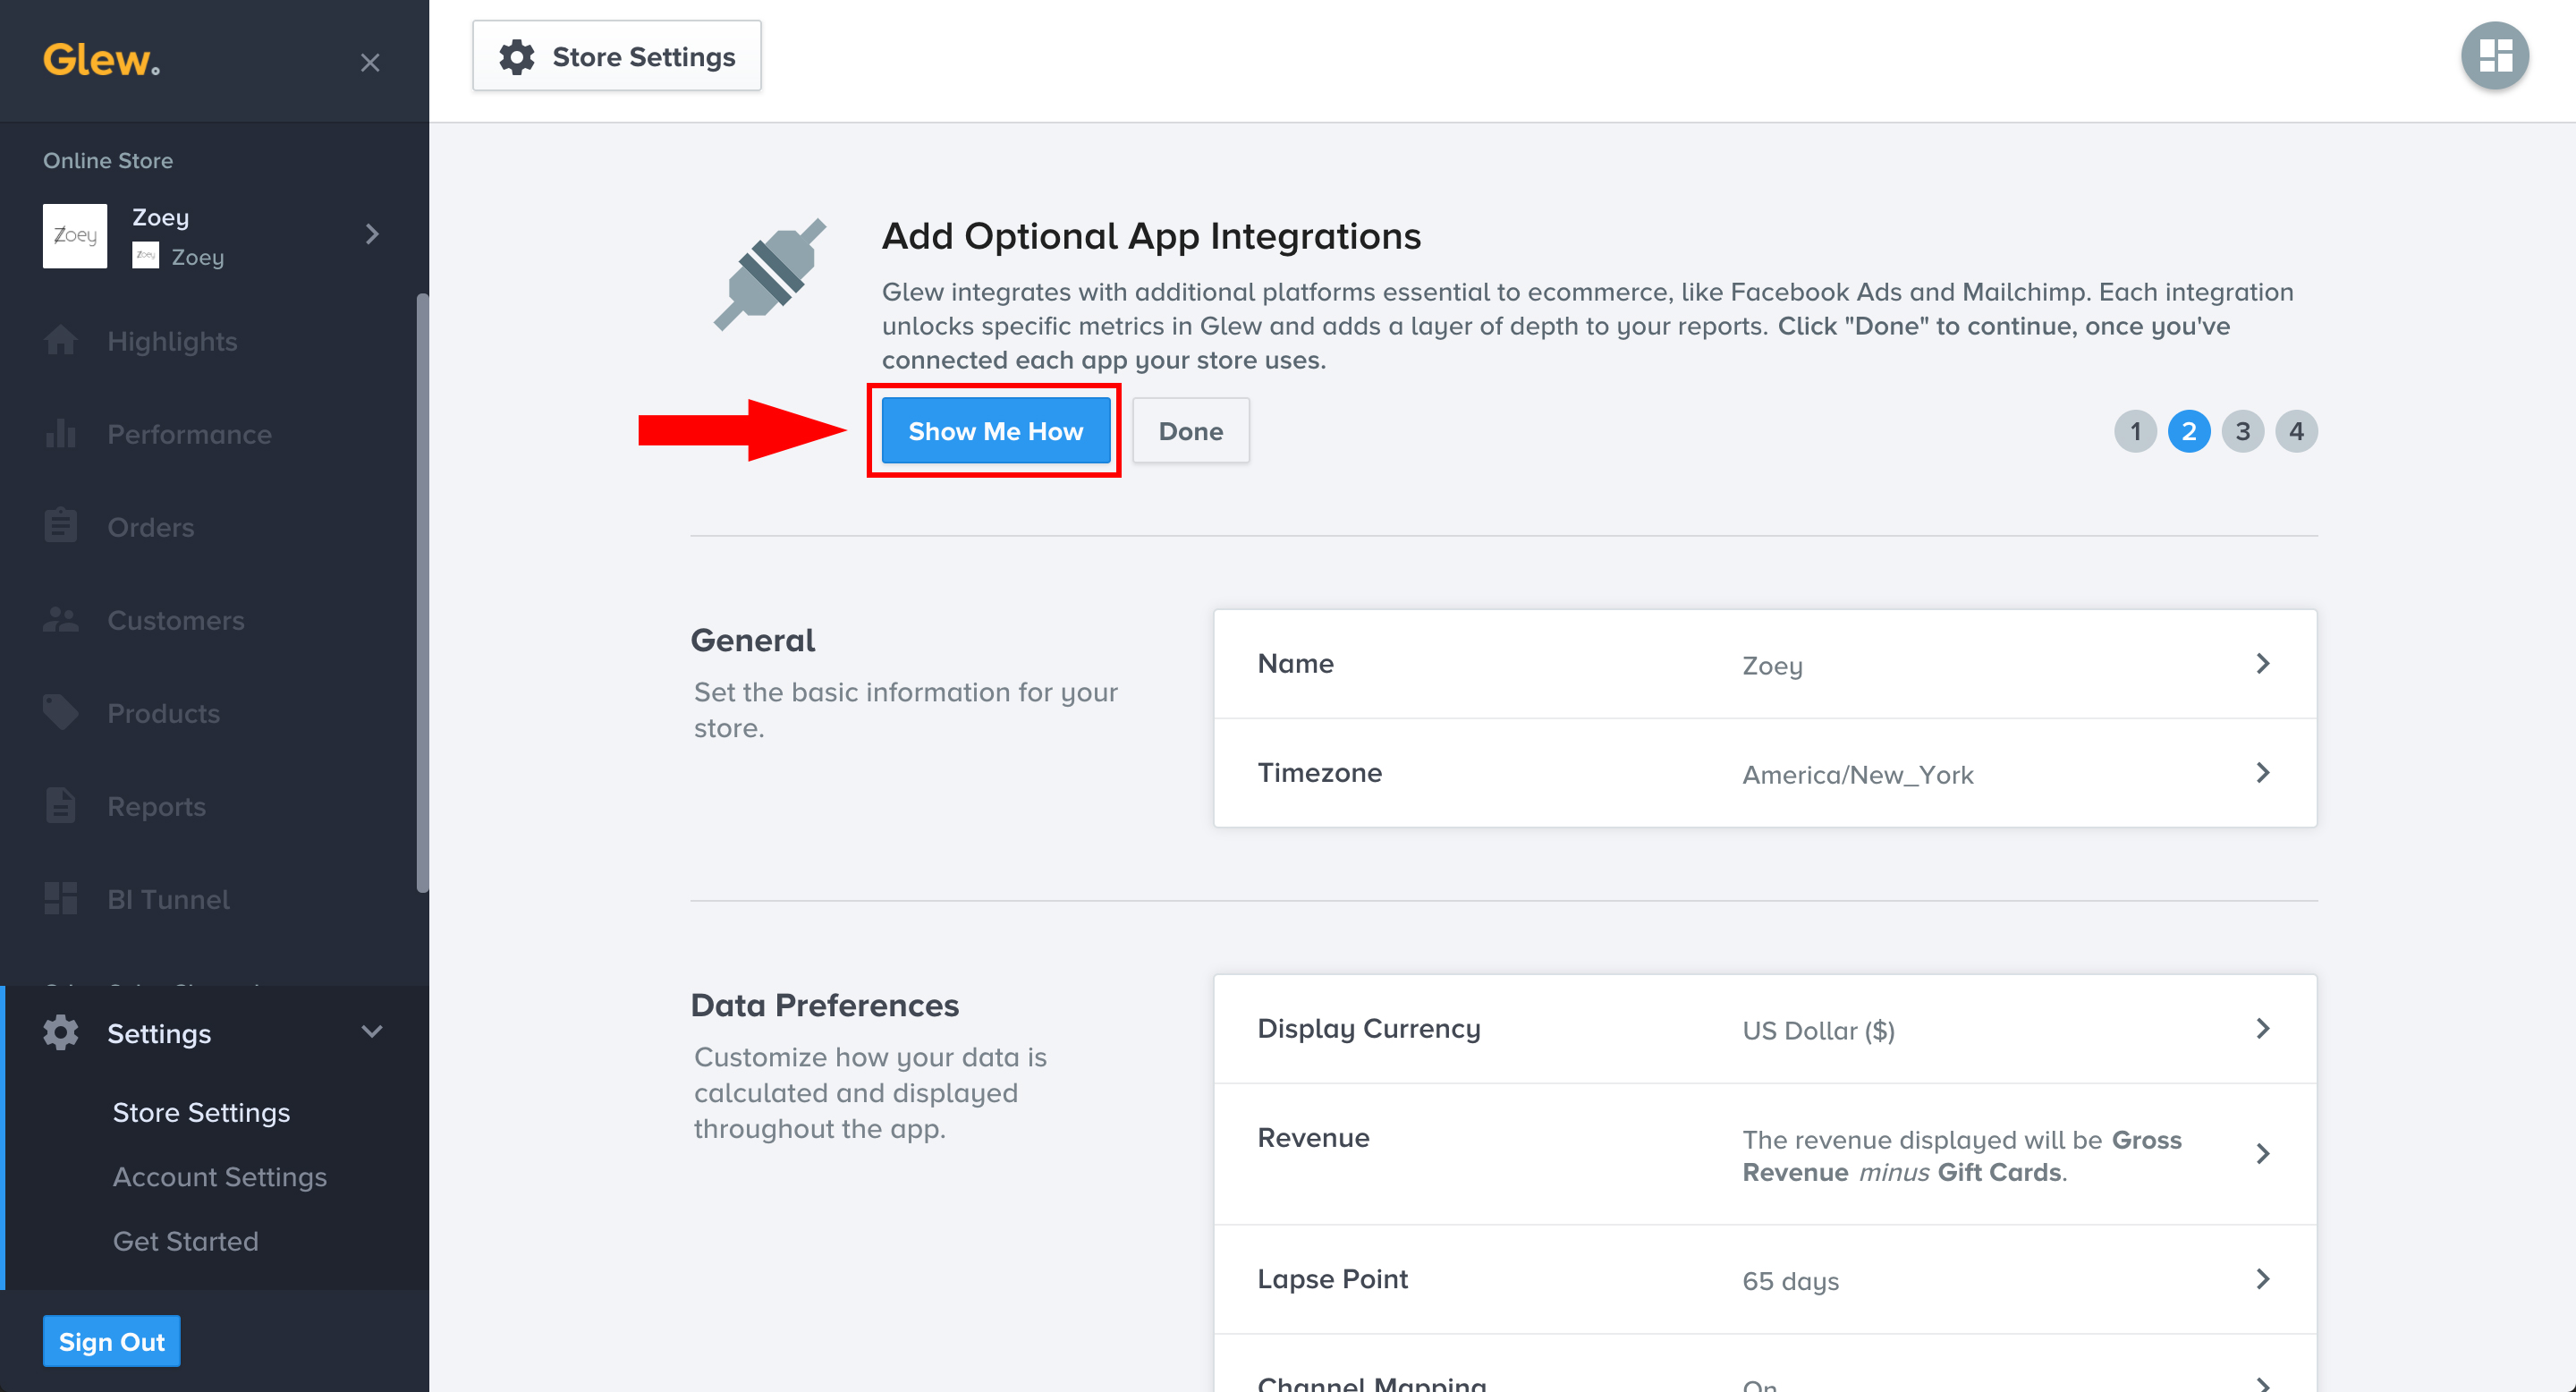Click the BI Tunnel grid icon
The width and height of the screenshot is (2576, 1392).
[x=60, y=899]
